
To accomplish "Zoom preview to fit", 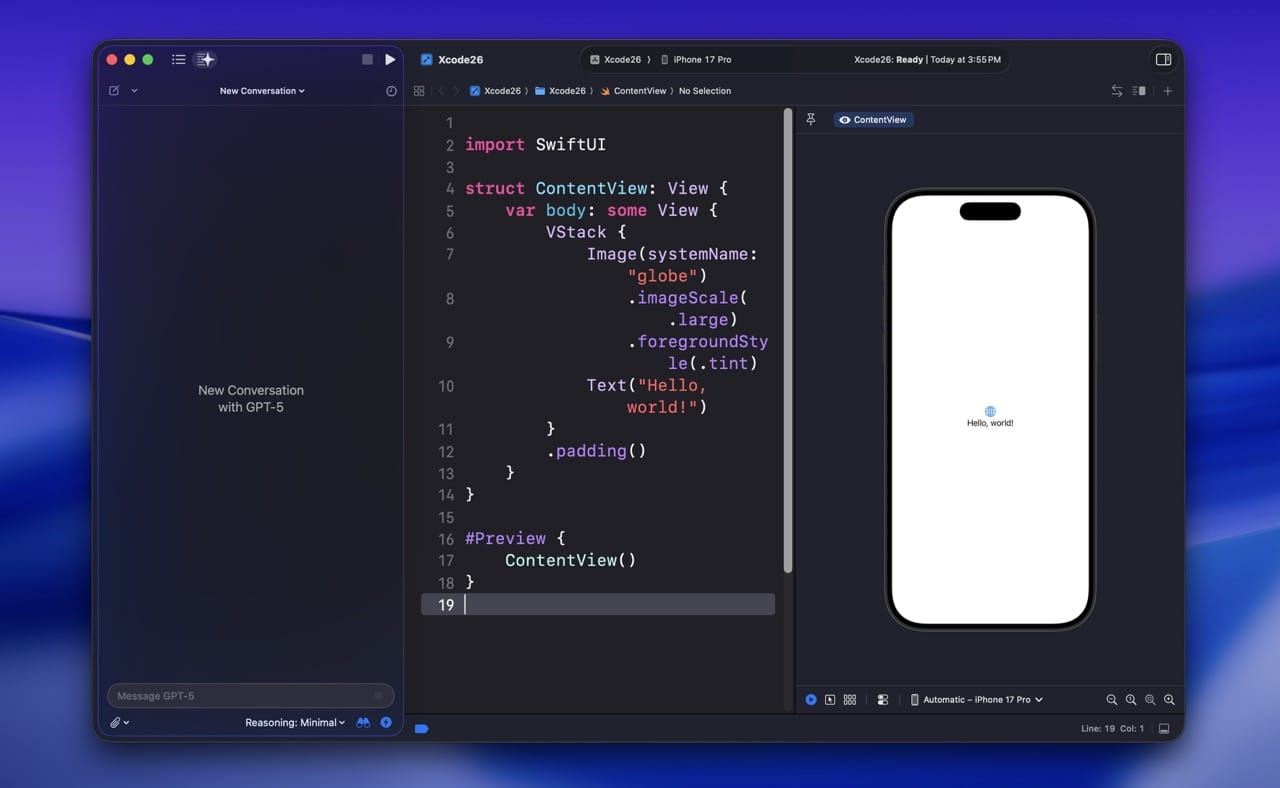I will 1150,700.
